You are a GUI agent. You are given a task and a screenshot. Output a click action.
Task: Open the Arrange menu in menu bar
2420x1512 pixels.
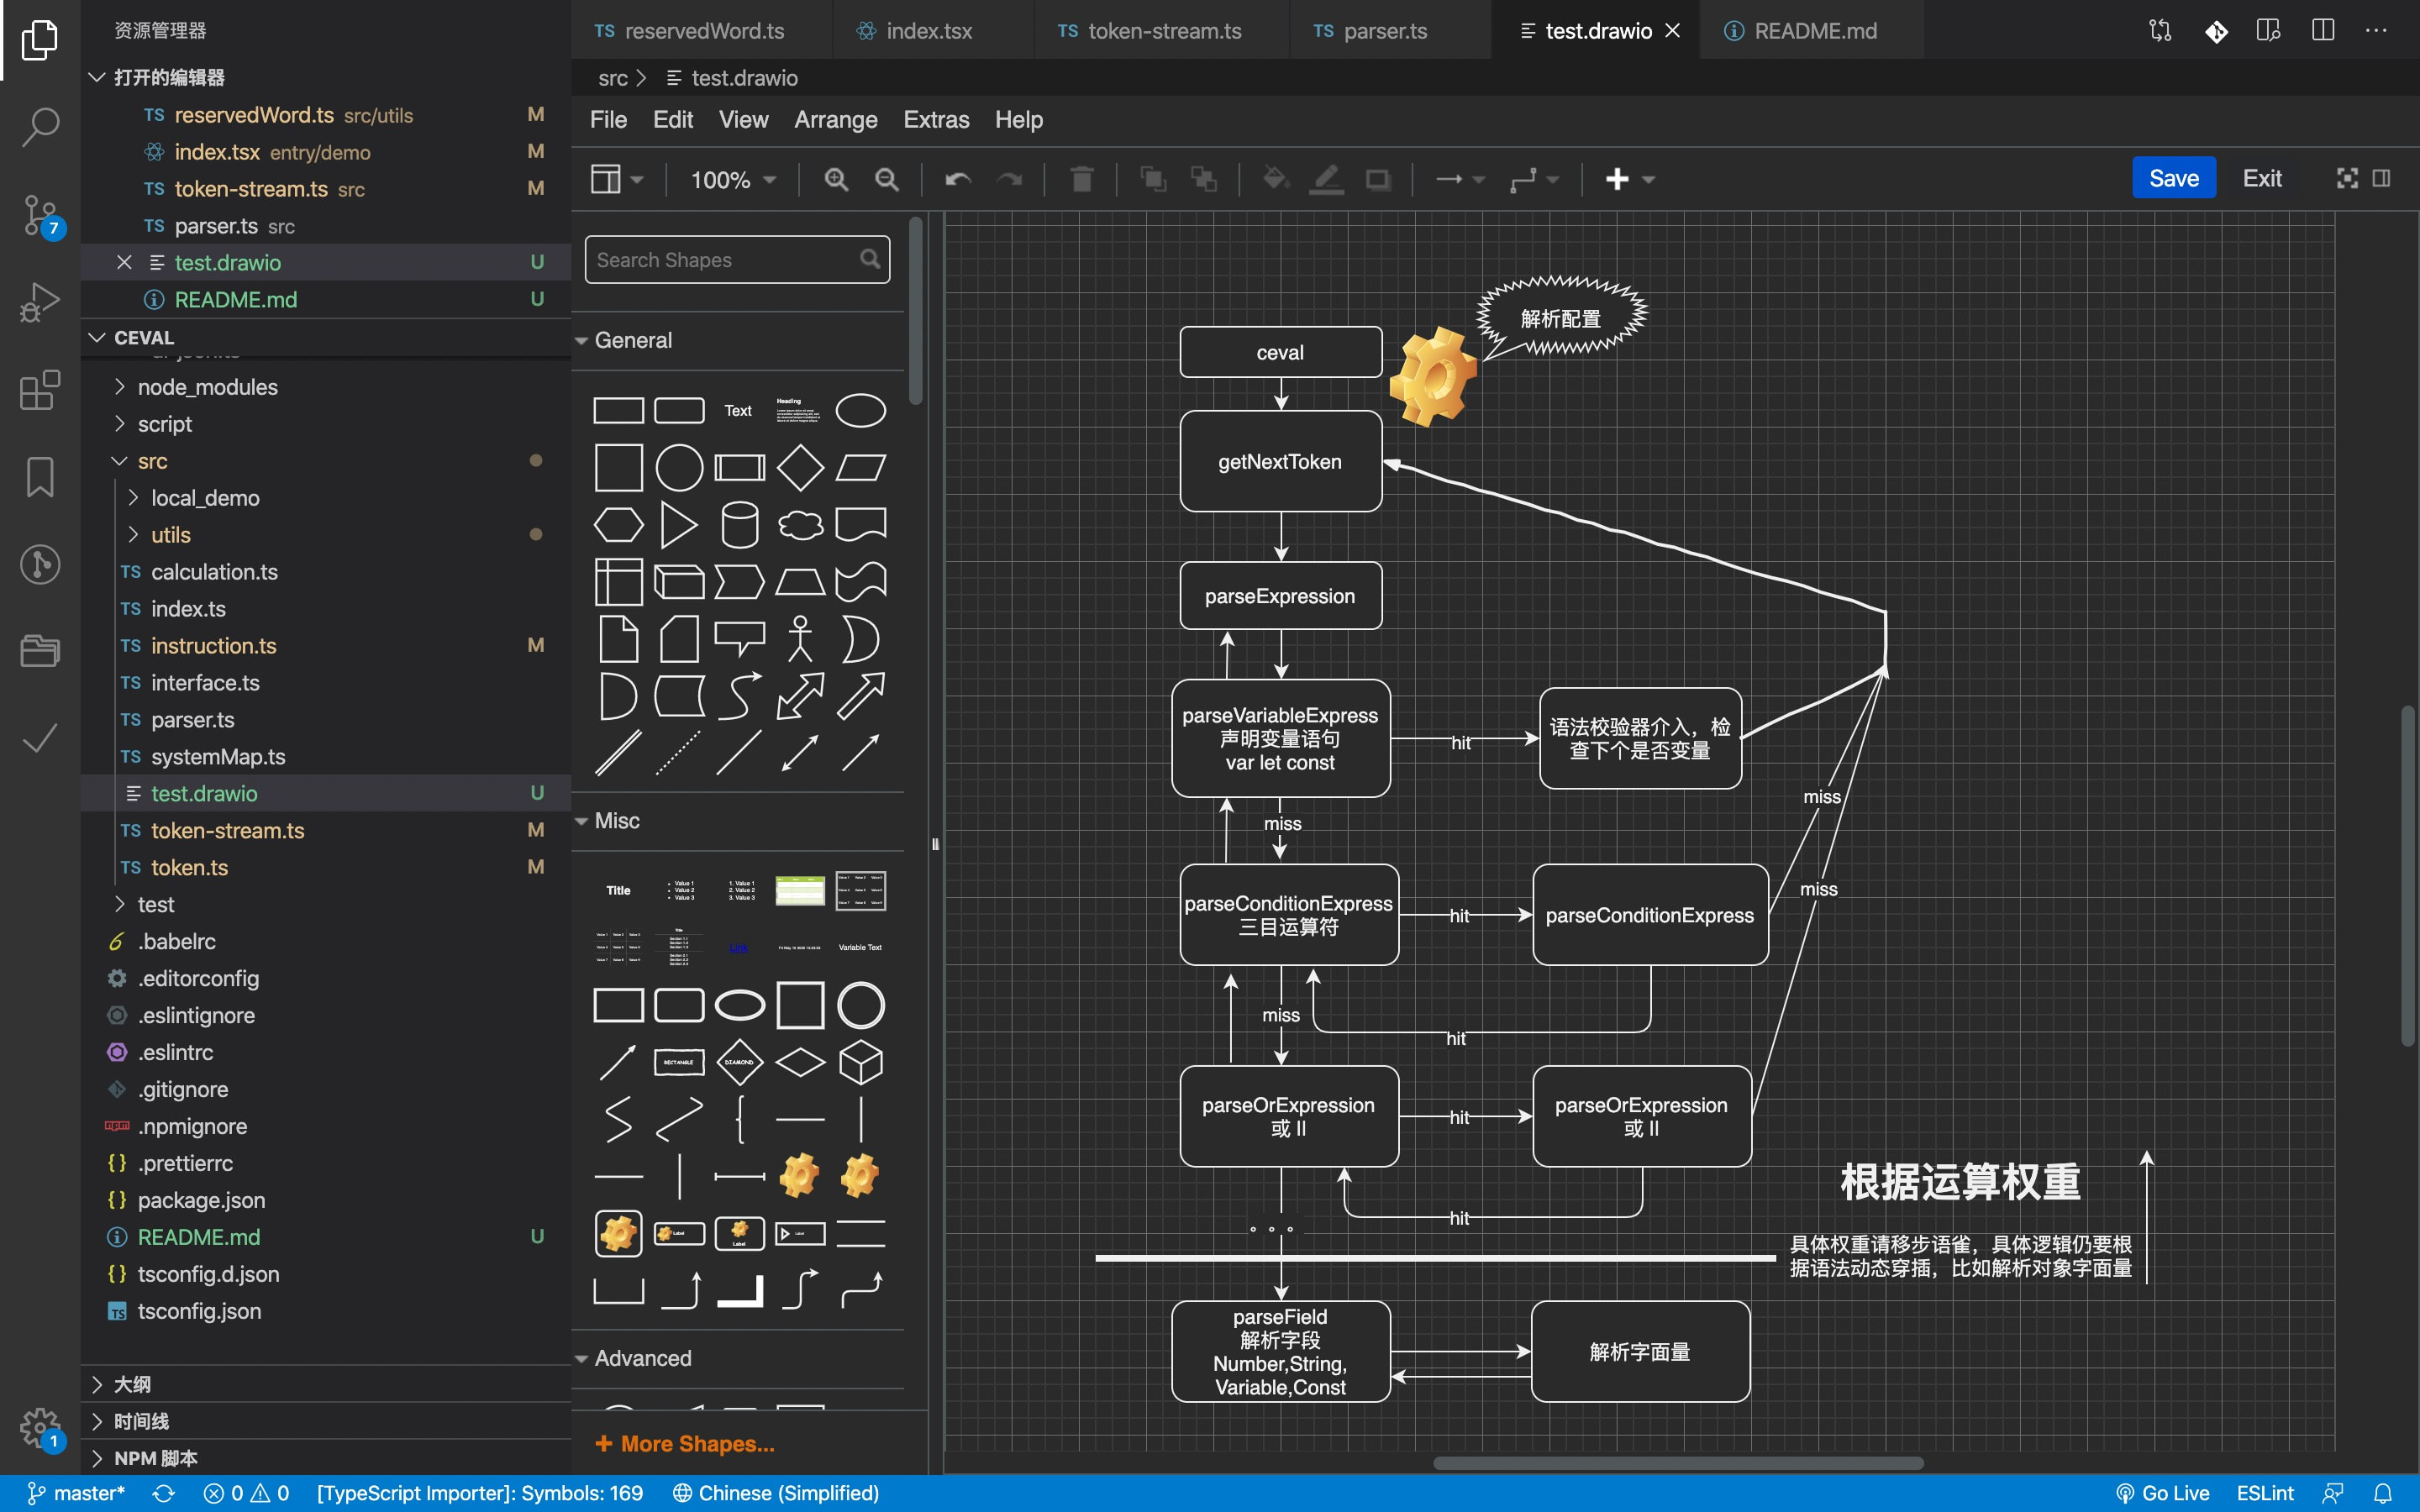pos(834,120)
